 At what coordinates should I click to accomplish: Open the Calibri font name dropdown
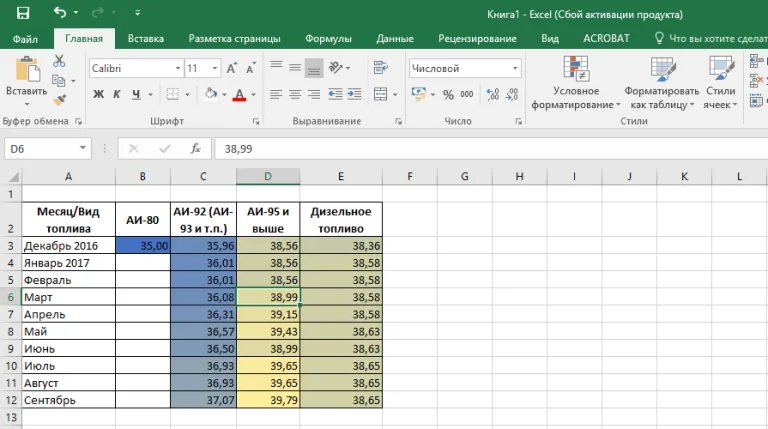click(x=178, y=68)
